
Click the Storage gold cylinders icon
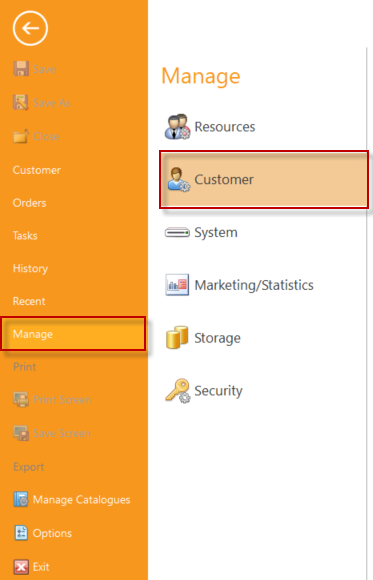(177, 337)
